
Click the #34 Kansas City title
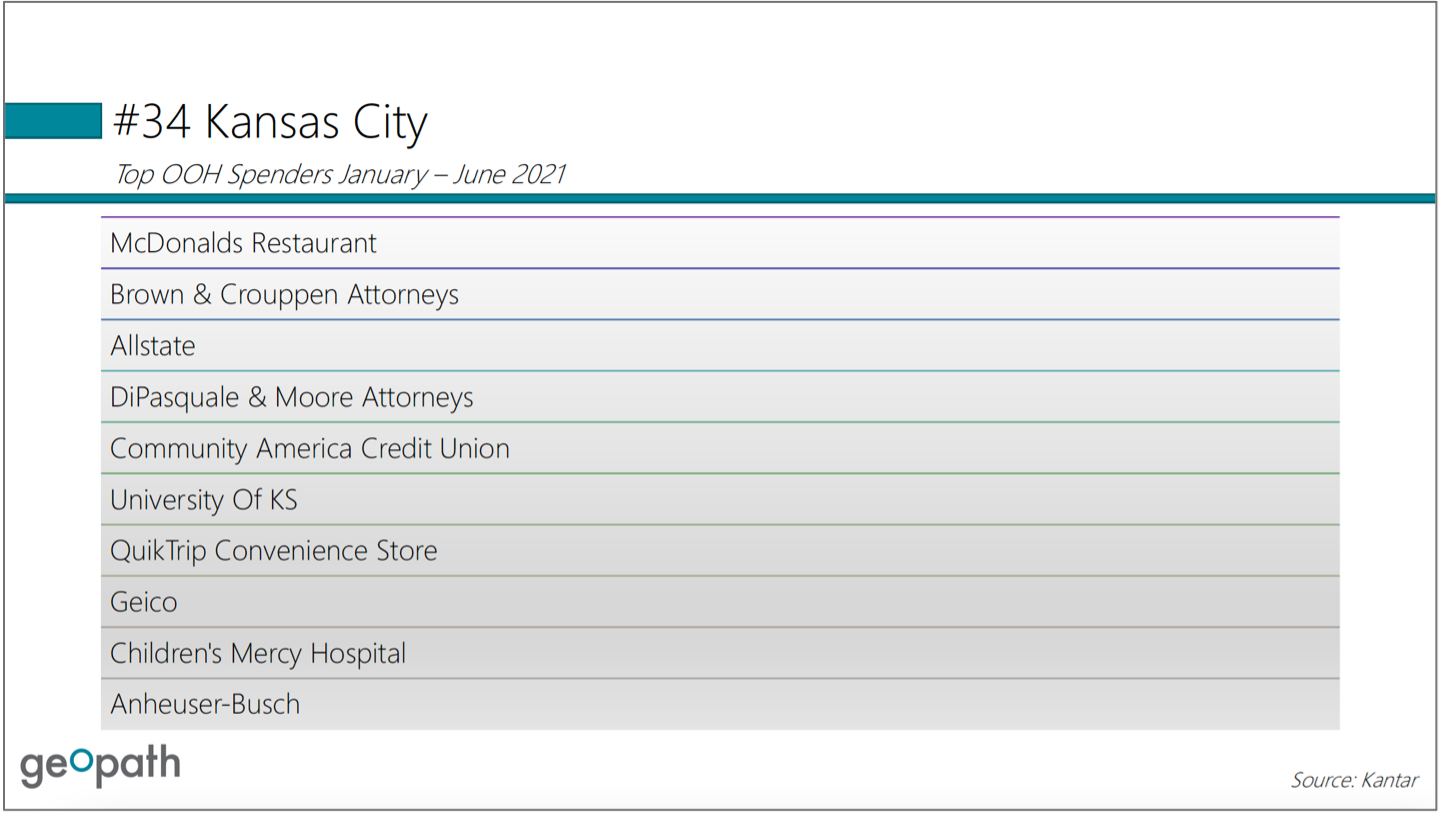pyautogui.click(x=270, y=122)
